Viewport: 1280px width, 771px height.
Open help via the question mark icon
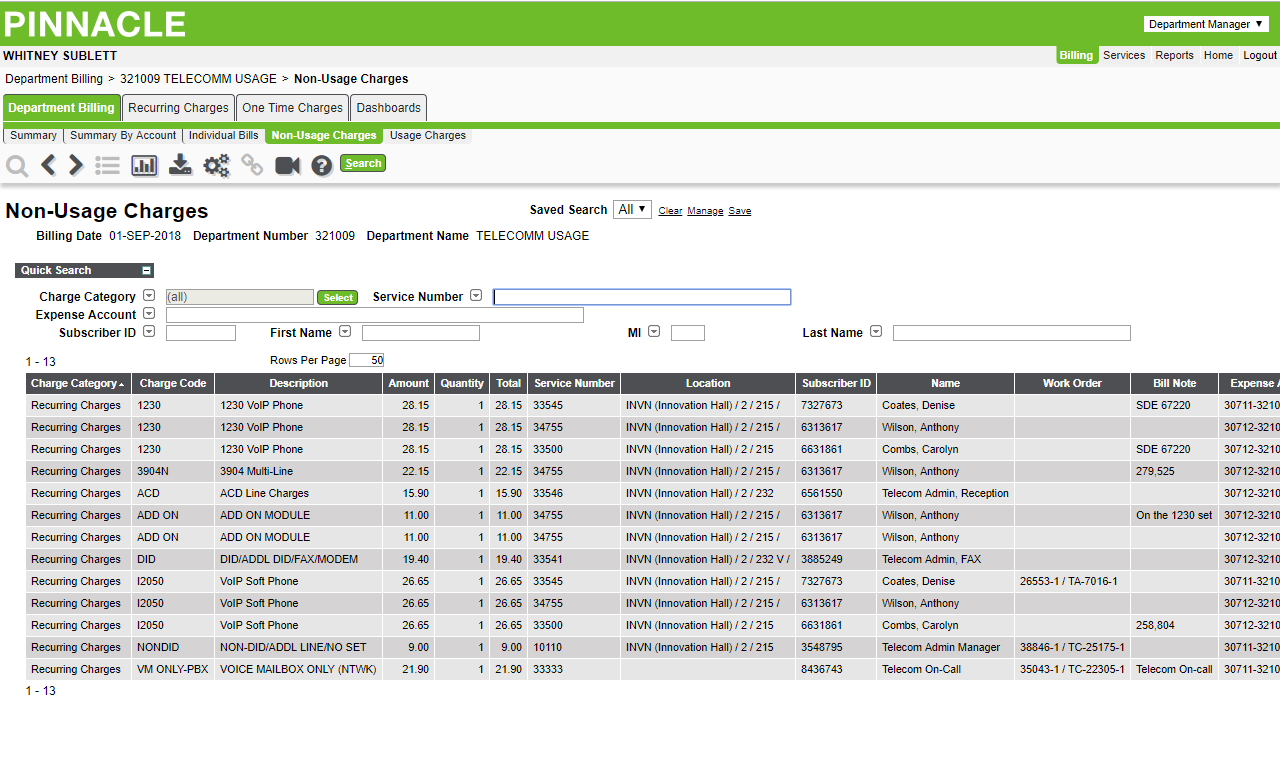321,165
